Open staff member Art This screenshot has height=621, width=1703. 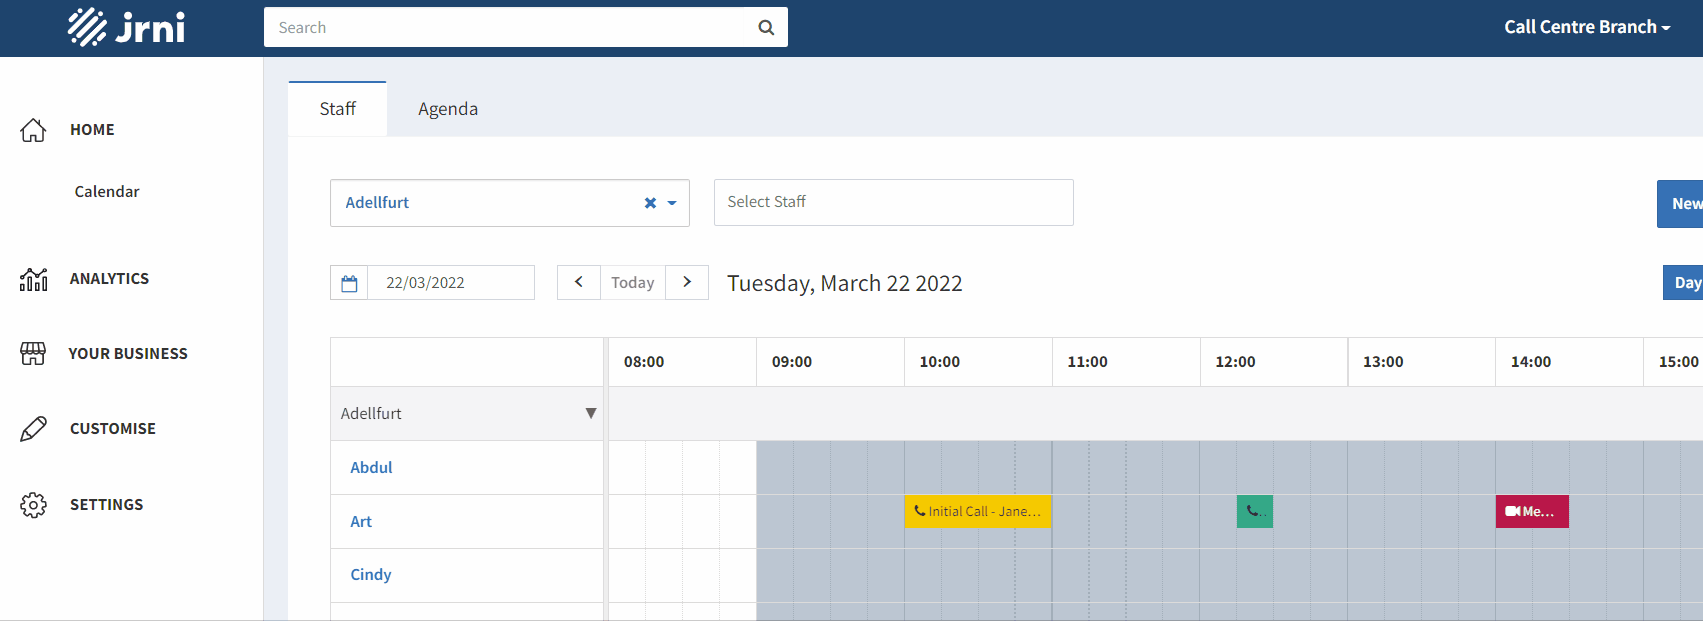click(x=361, y=522)
